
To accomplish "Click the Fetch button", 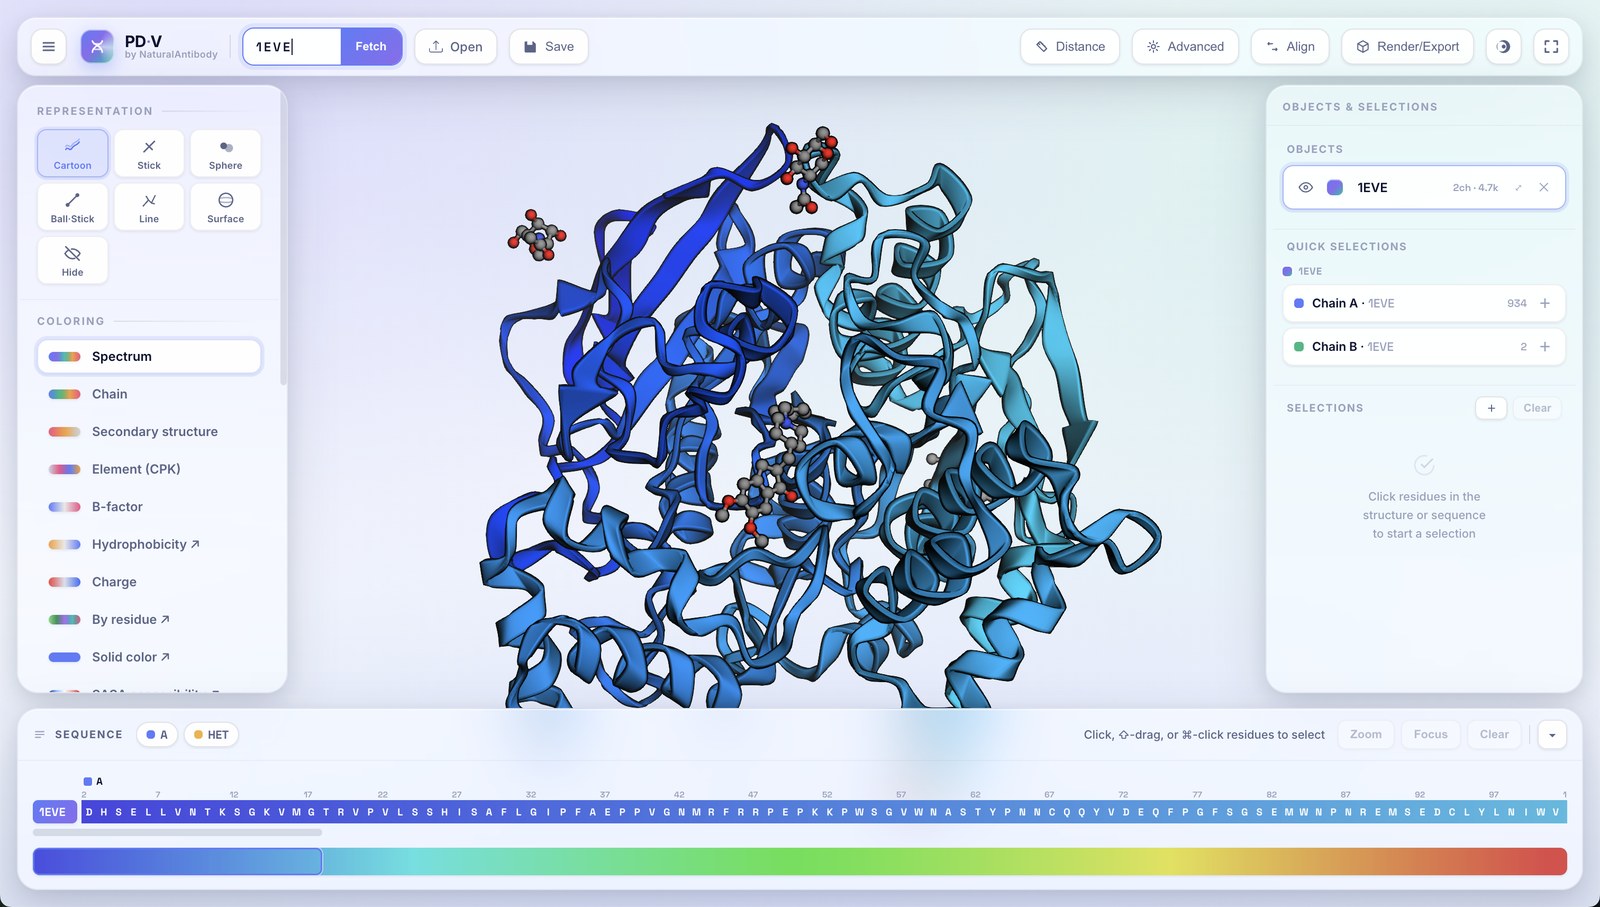I will (371, 46).
